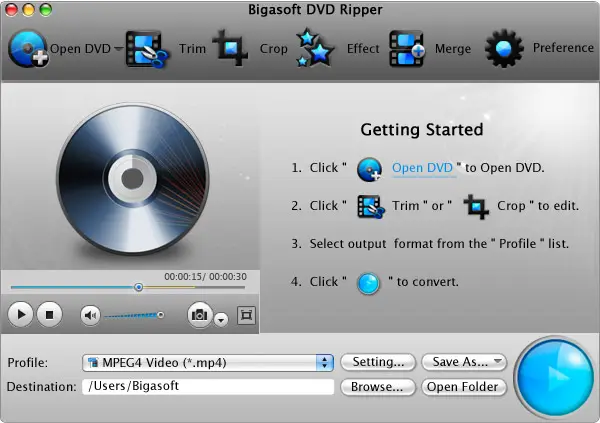The width and height of the screenshot is (600, 423).
Task: Click the Profile dropdown stepper arrows
Action: tap(324, 362)
